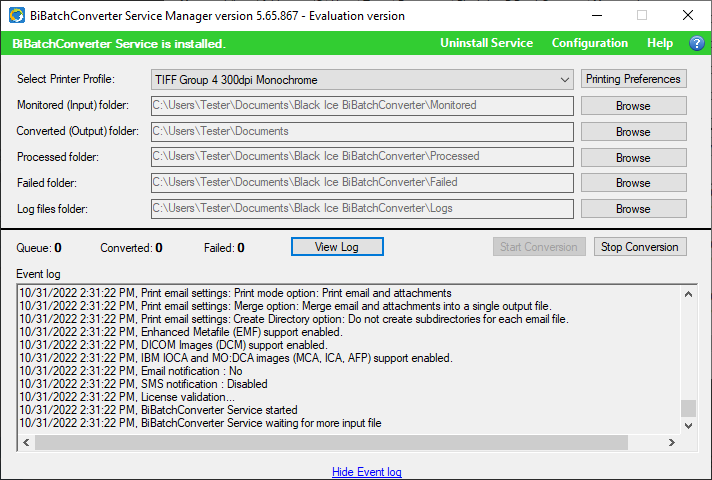Click the Processed folder path field
The height and width of the screenshot is (480, 712).
tap(362, 157)
